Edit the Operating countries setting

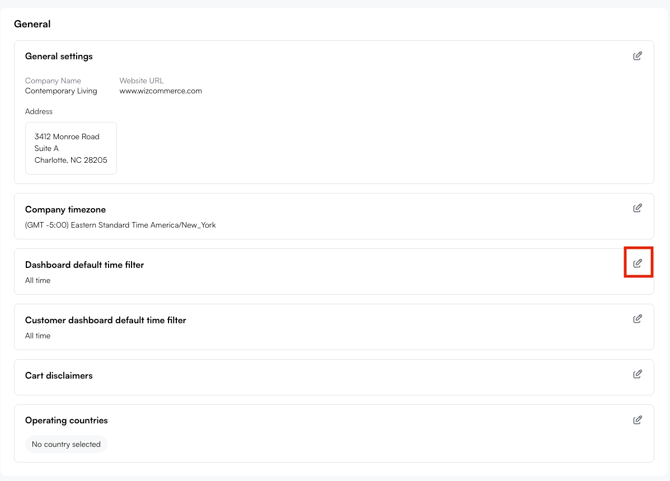point(637,420)
